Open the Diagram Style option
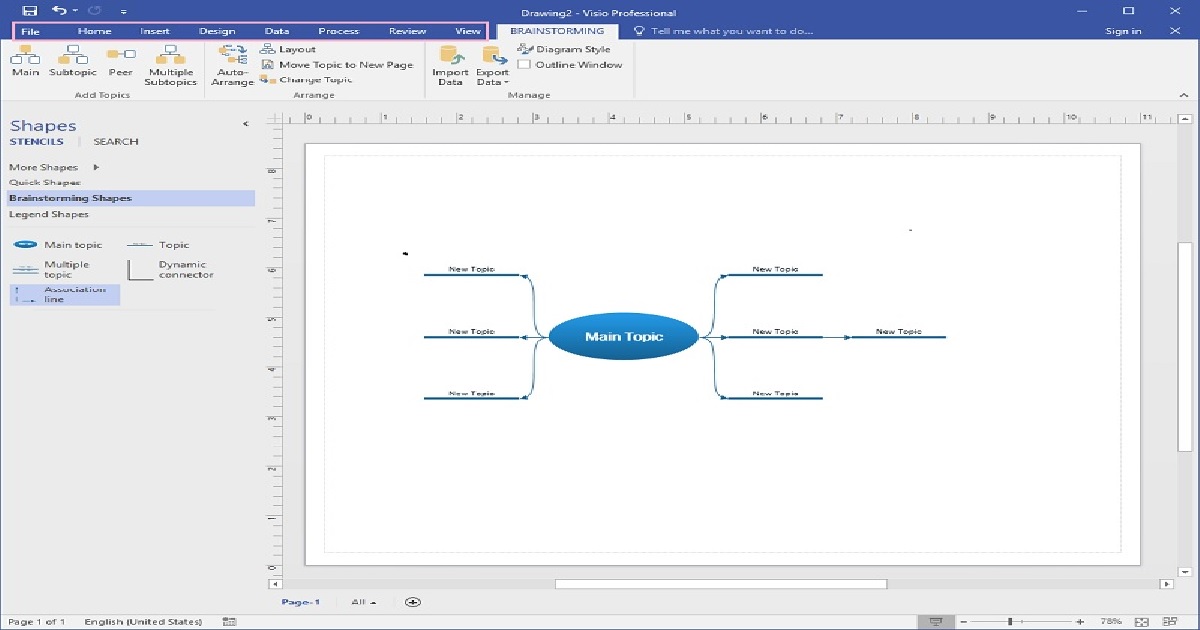 tap(564, 49)
